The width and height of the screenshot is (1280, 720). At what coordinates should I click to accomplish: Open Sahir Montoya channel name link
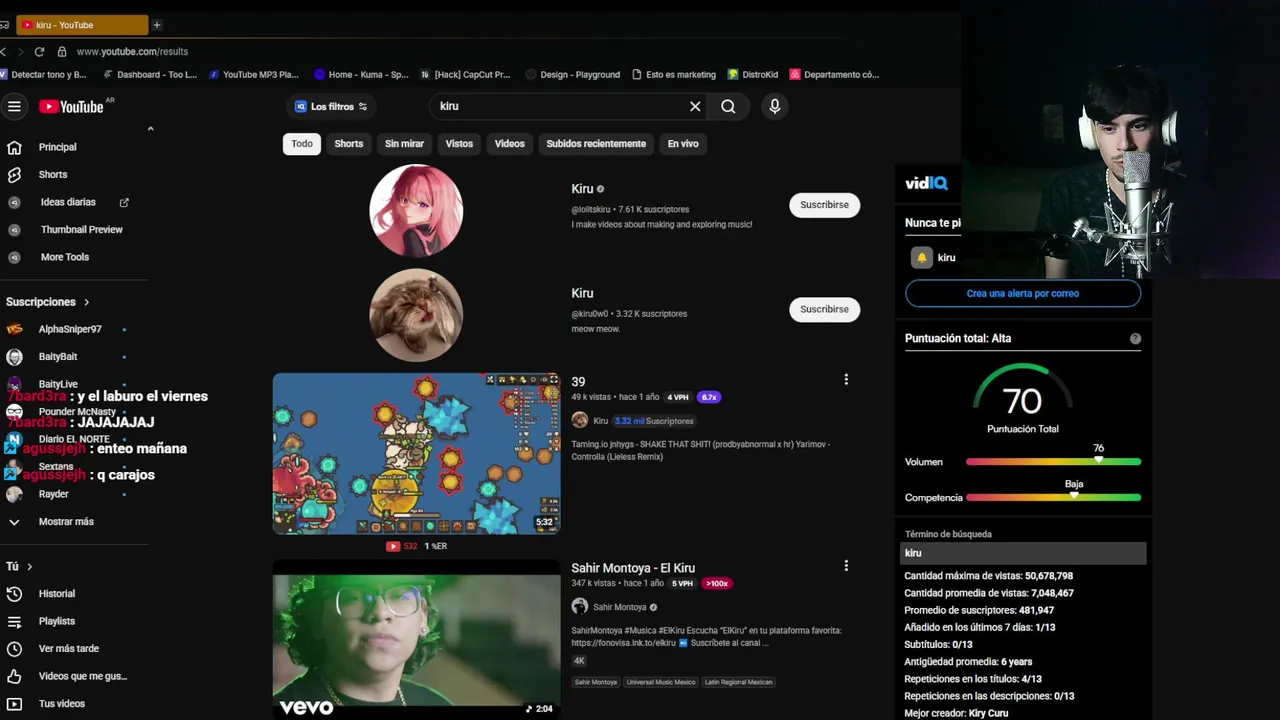(620, 607)
